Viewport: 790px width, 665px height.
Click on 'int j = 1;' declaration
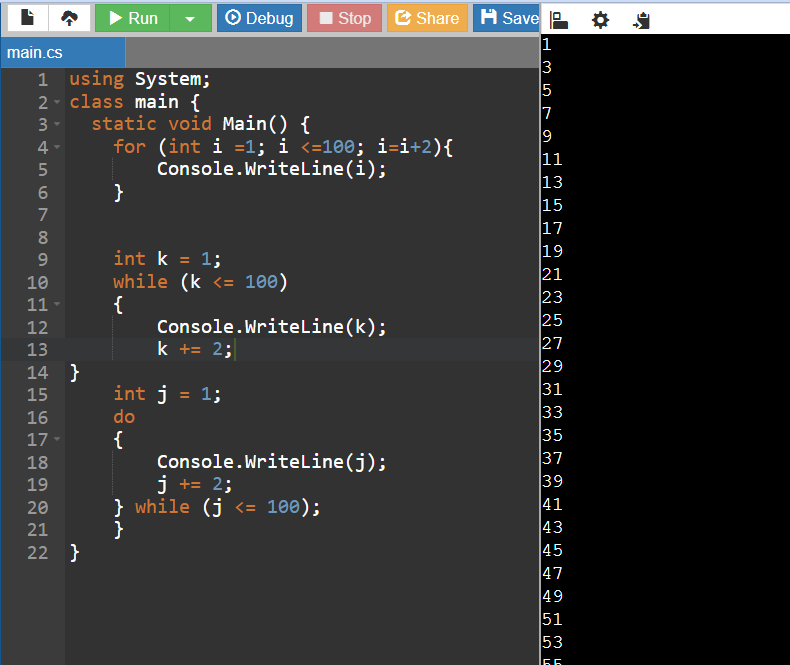tap(167, 394)
